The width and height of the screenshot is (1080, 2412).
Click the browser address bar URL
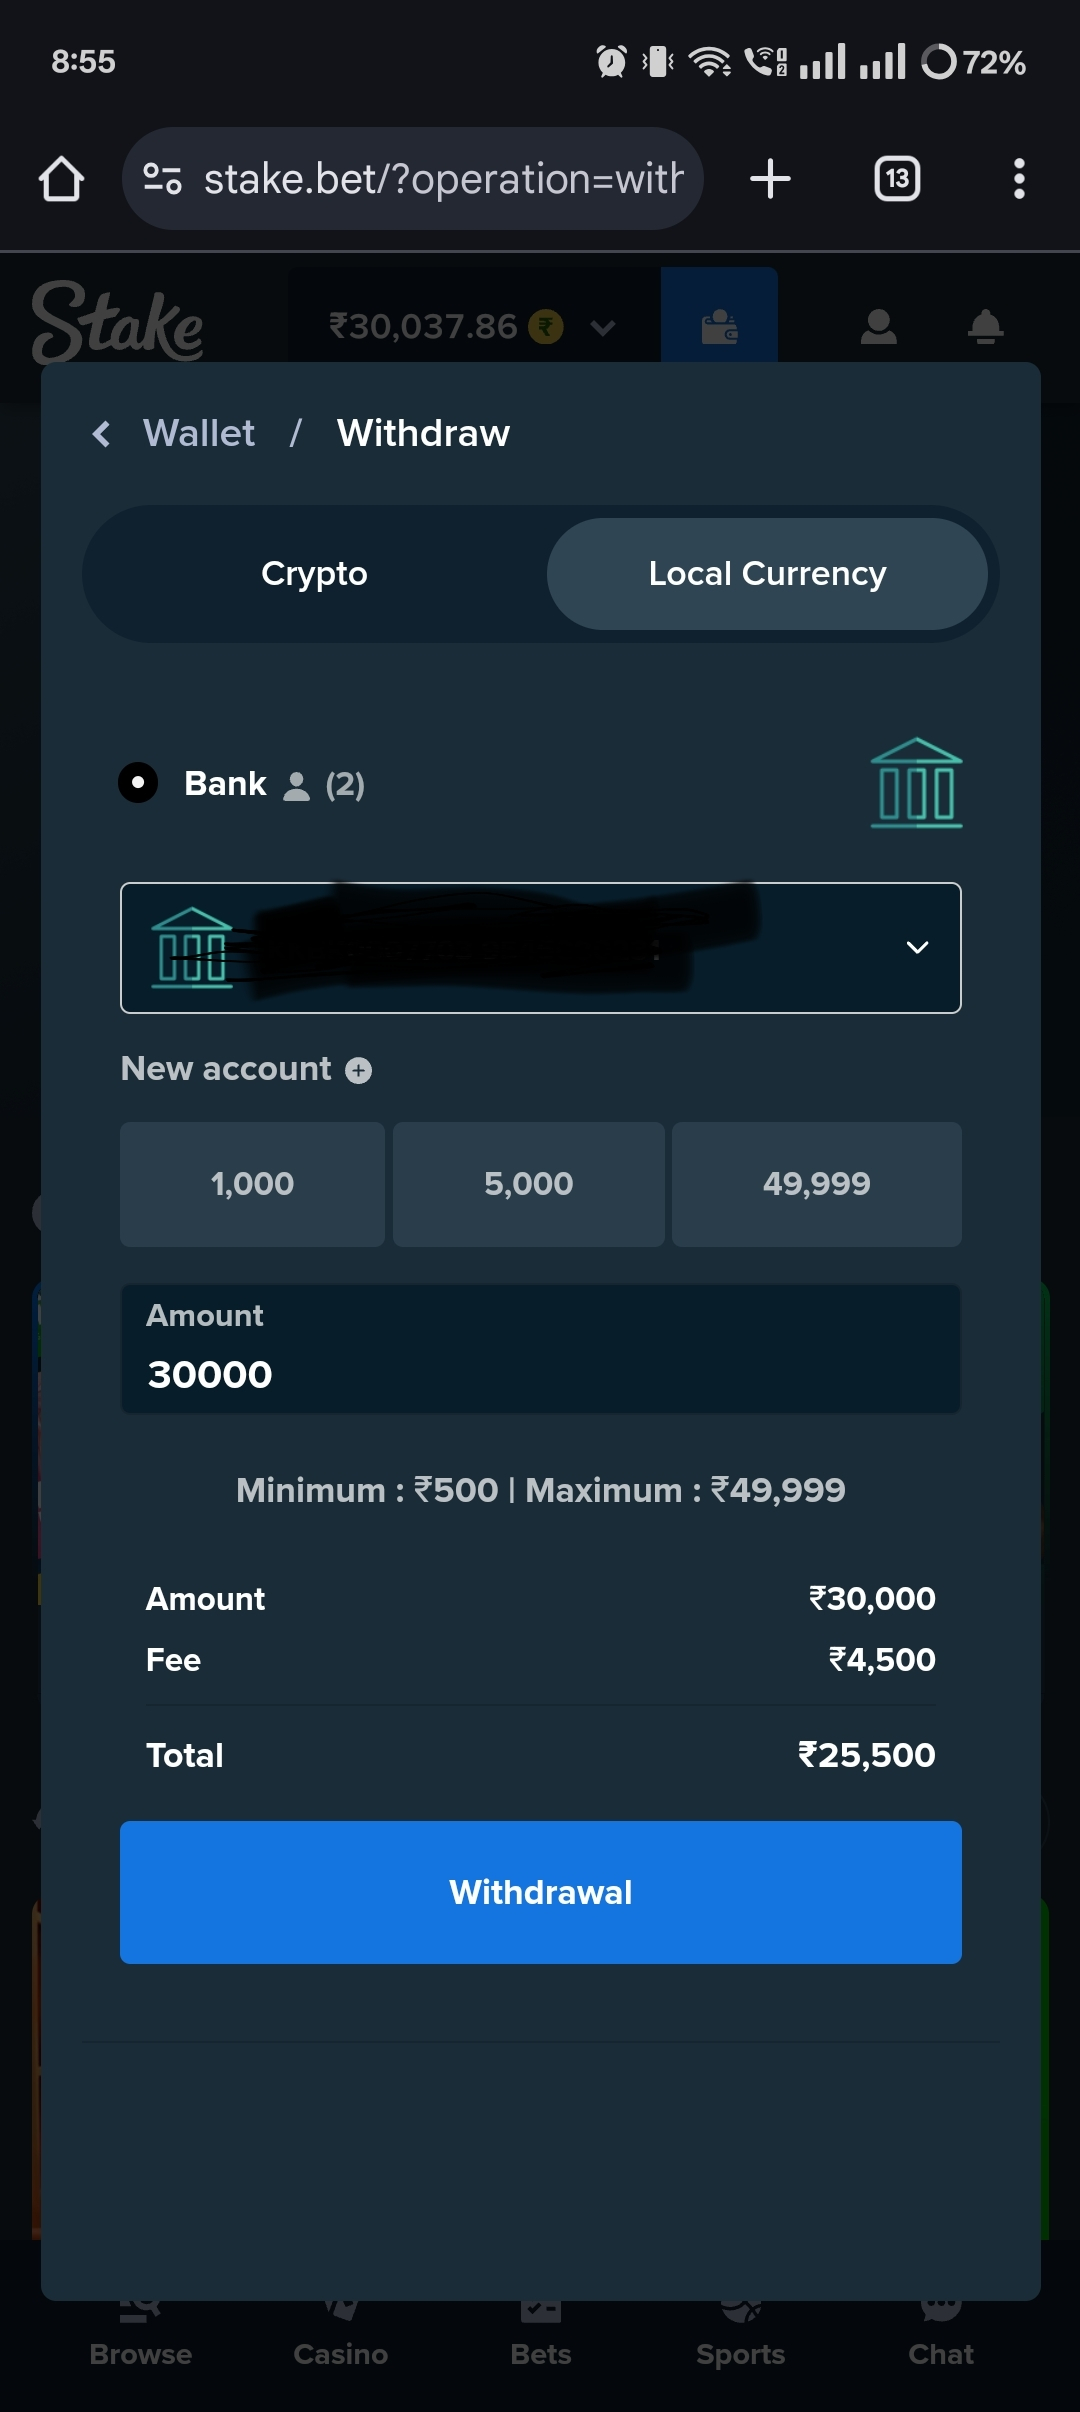[x=443, y=179]
